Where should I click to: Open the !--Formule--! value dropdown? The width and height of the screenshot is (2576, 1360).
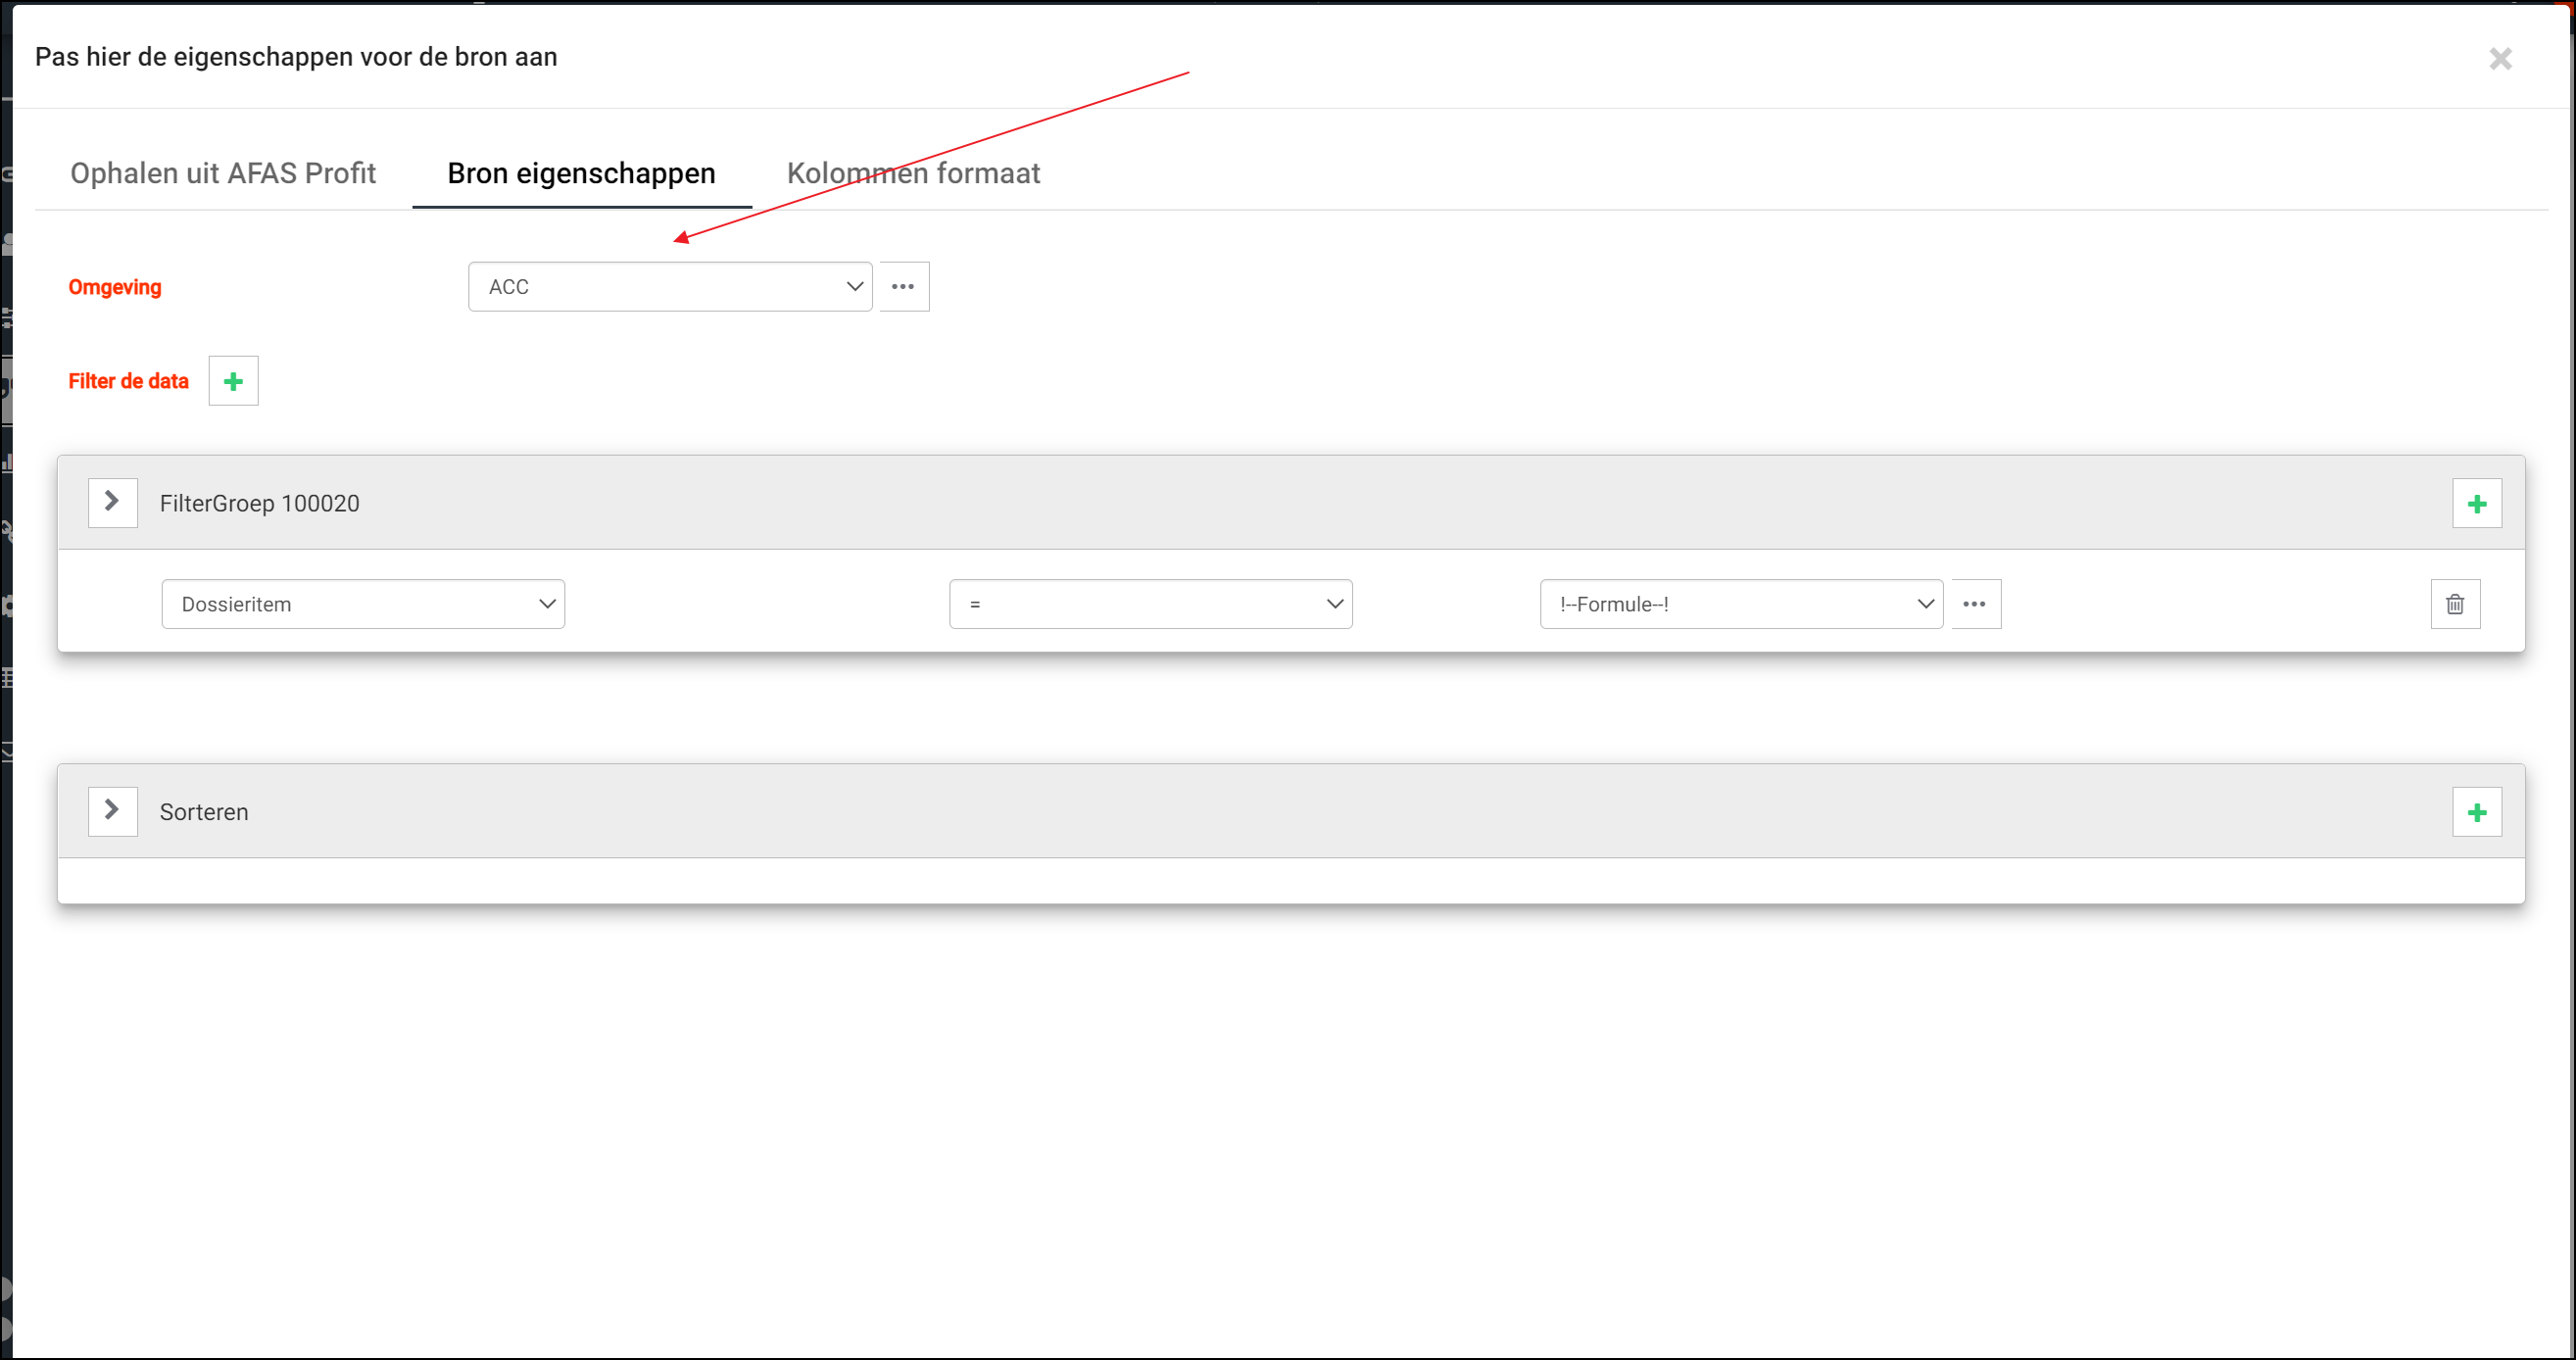[1740, 604]
